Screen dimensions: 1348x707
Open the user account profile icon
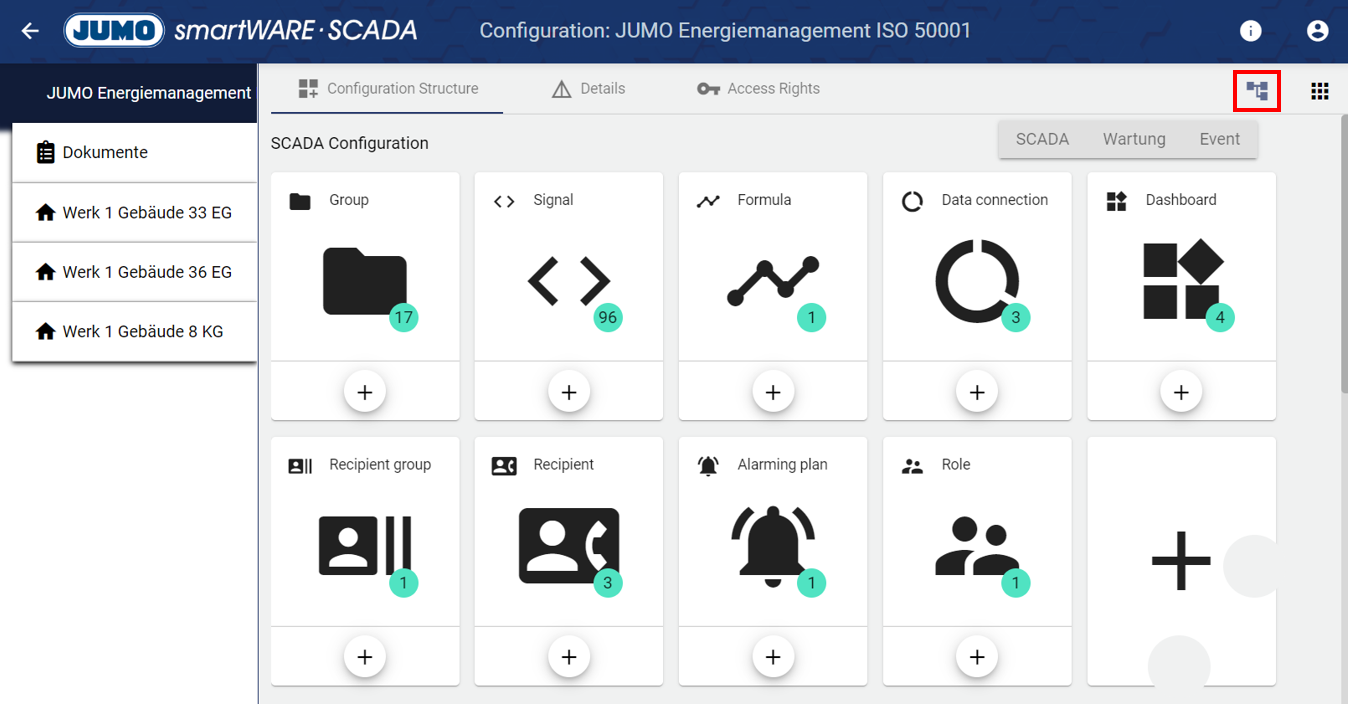[x=1317, y=31]
